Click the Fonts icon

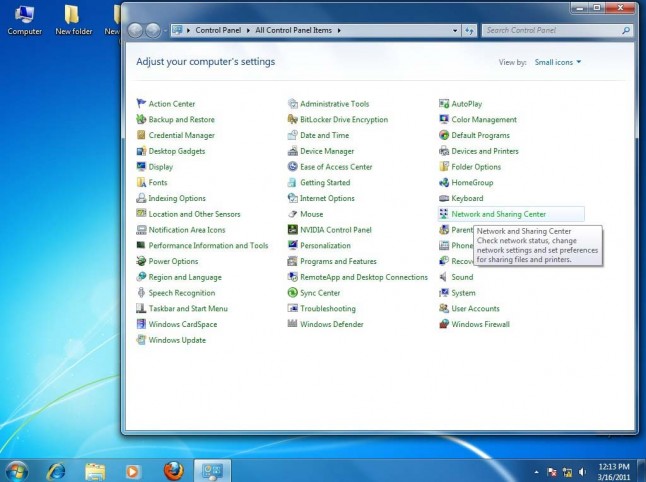(141, 182)
